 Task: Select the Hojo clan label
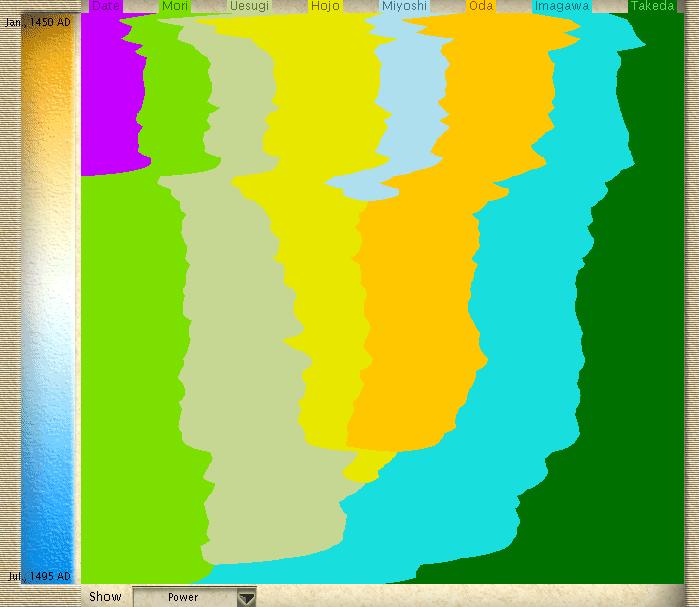pyautogui.click(x=325, y=6)
